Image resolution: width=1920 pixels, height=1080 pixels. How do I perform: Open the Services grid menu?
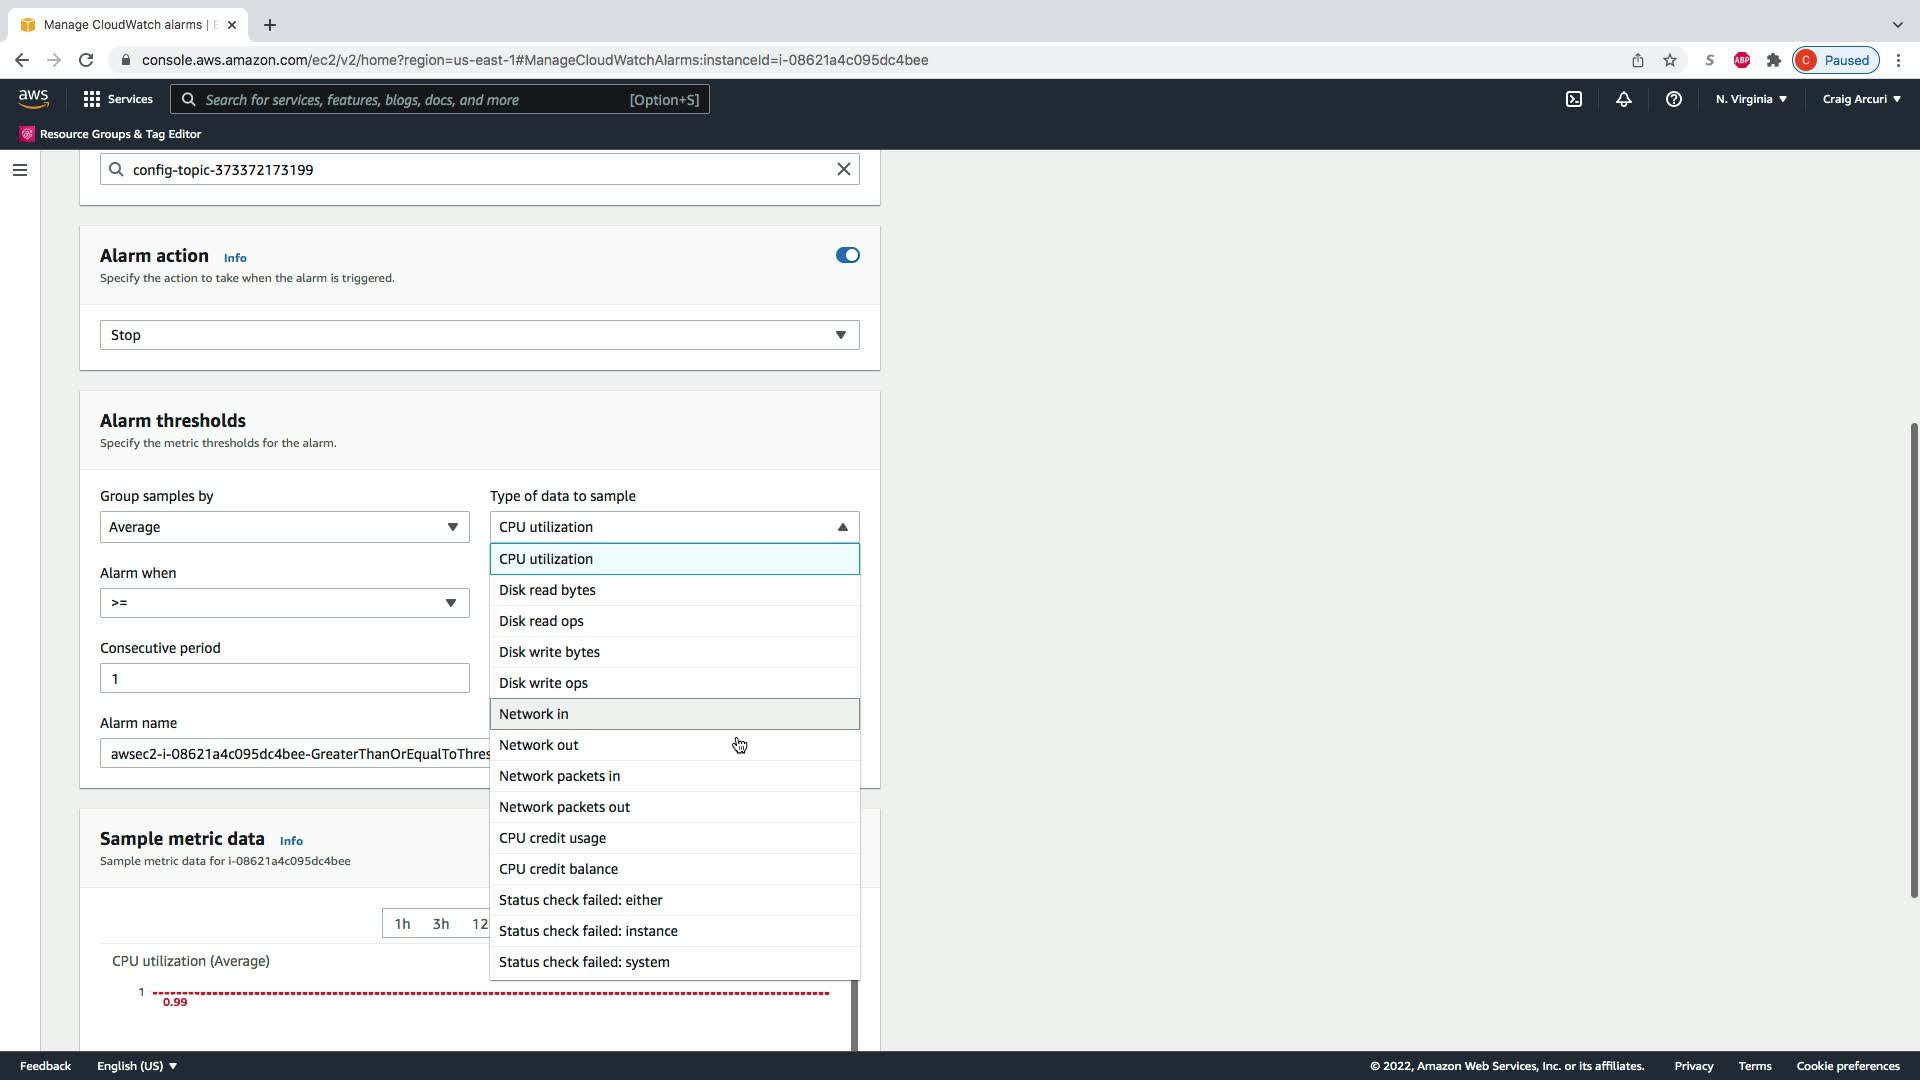tap(118, 99)
